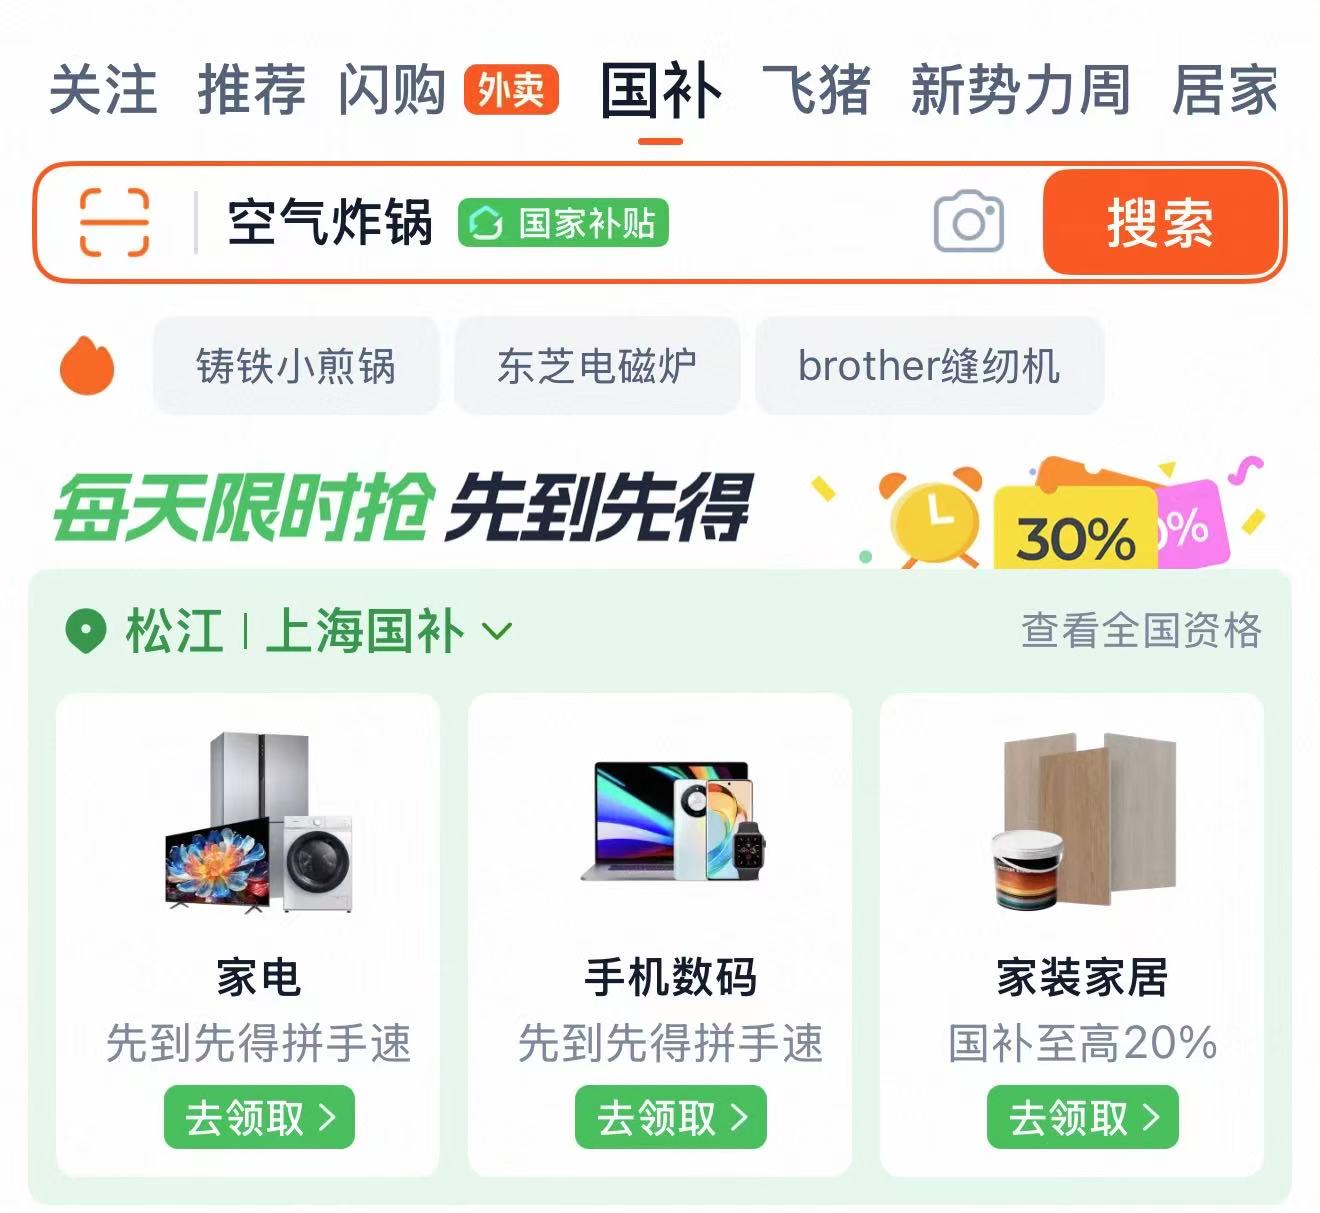1320x1213 pixels.
Task: Switch to the 飞猪 tab
Action: click(816, 90)
